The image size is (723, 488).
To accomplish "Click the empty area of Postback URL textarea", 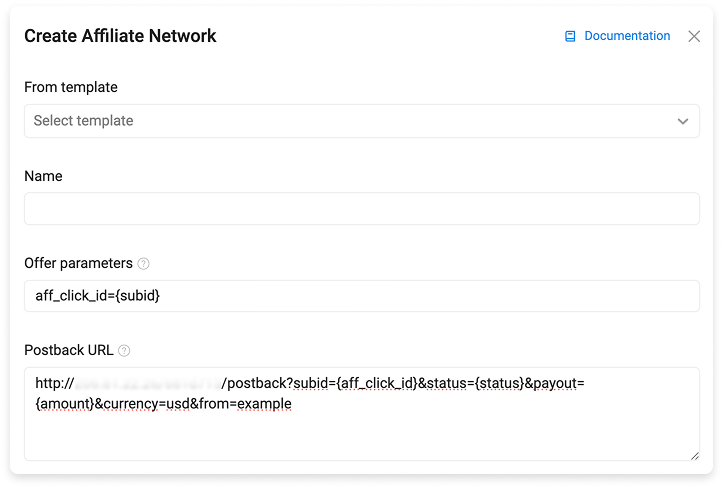I will [362, 436].
